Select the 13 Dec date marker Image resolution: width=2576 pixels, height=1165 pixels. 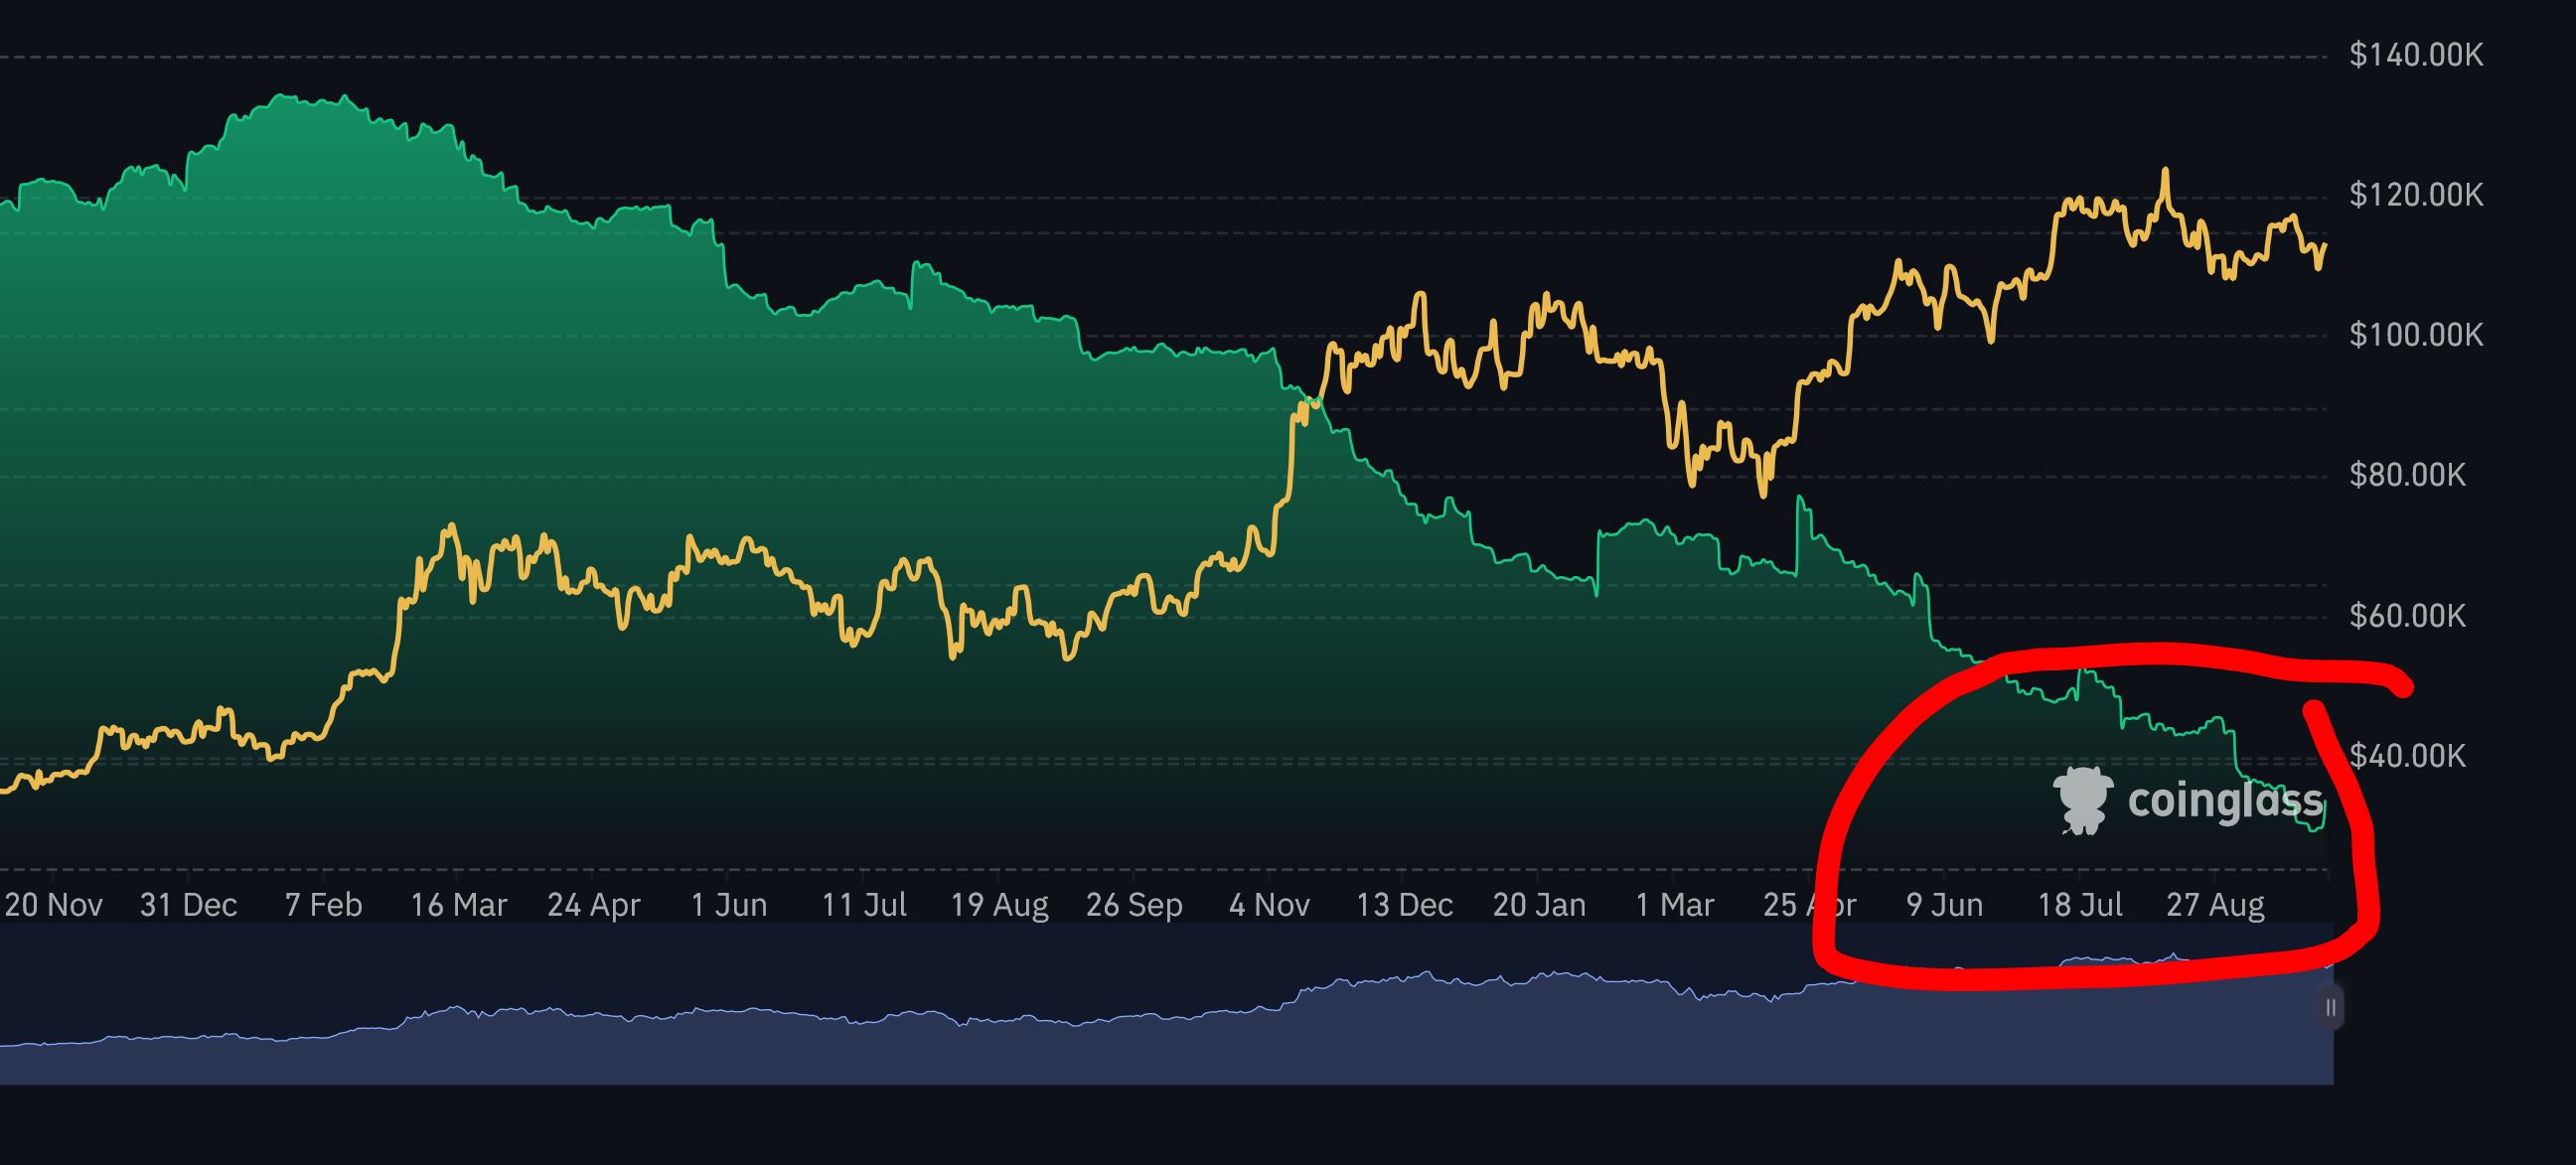[x=1404, y=905]
